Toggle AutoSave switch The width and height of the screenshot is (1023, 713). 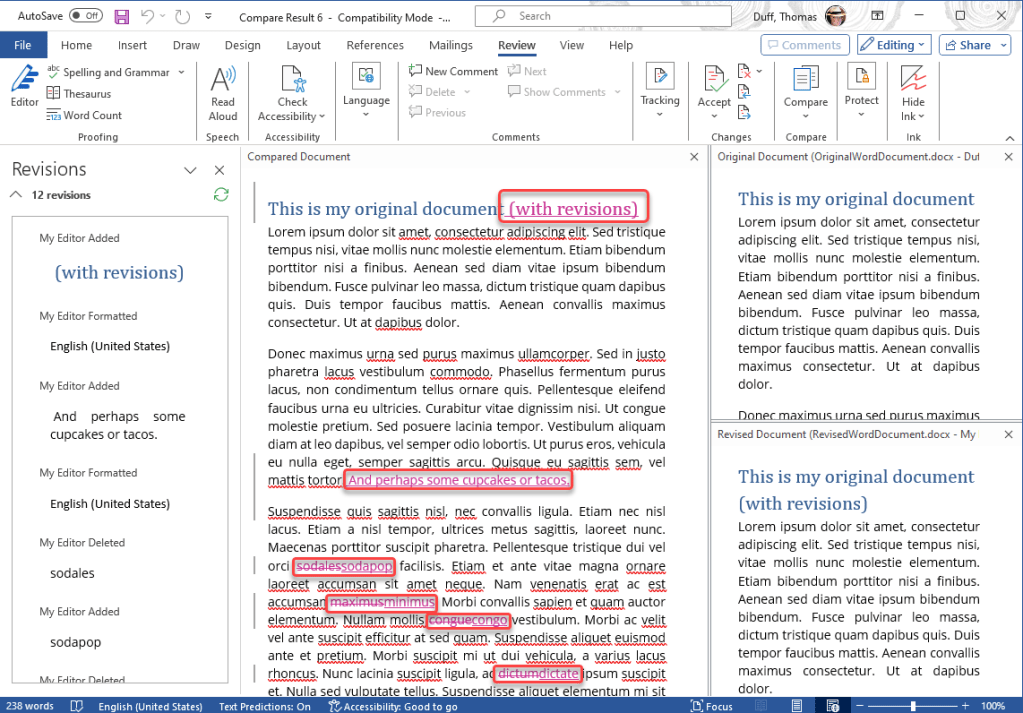click(x=86, y=16)
